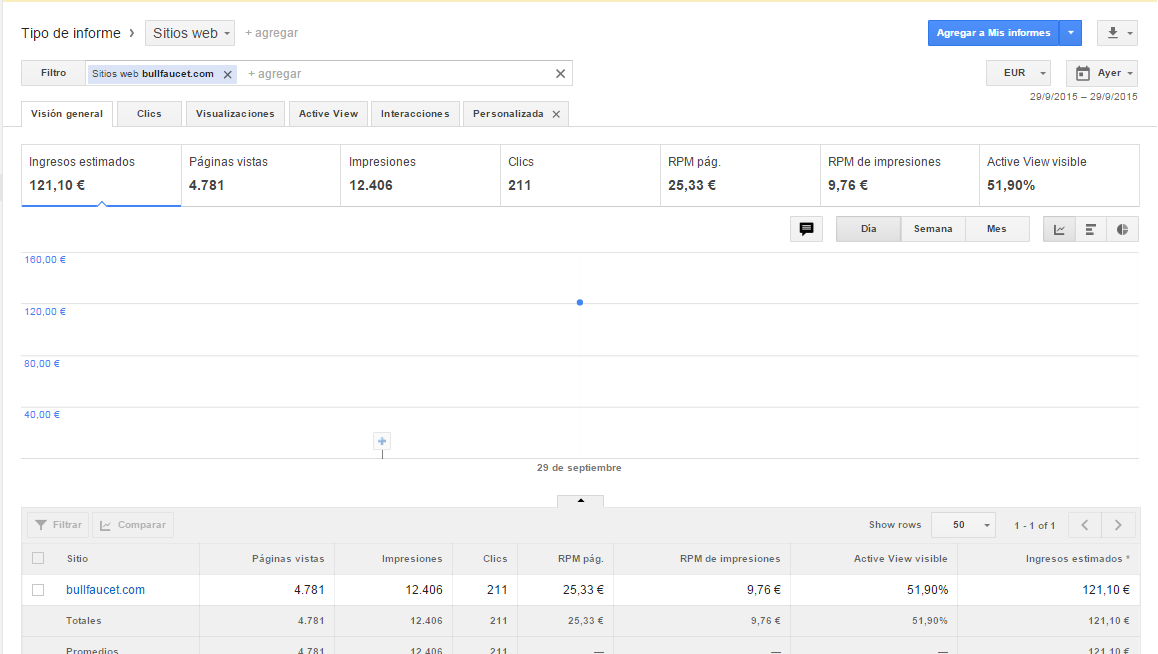This screenshot has height=654, width=1158.
Task: Go to next page of results
Action: [1118, 525]
